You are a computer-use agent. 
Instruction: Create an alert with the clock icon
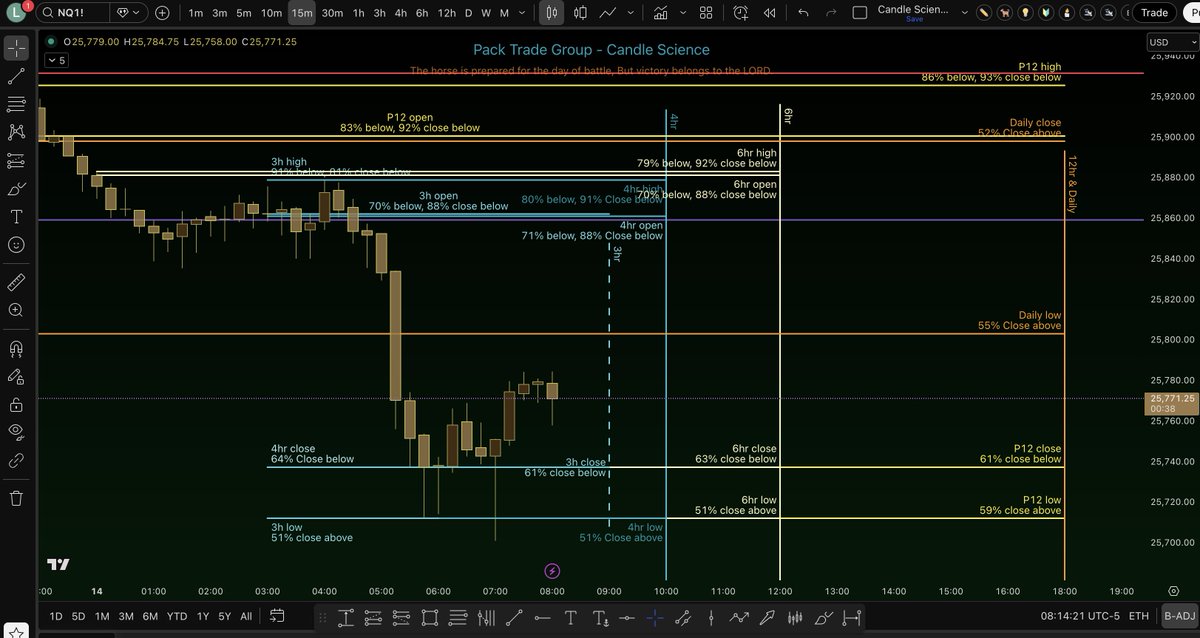pos(741,13)
